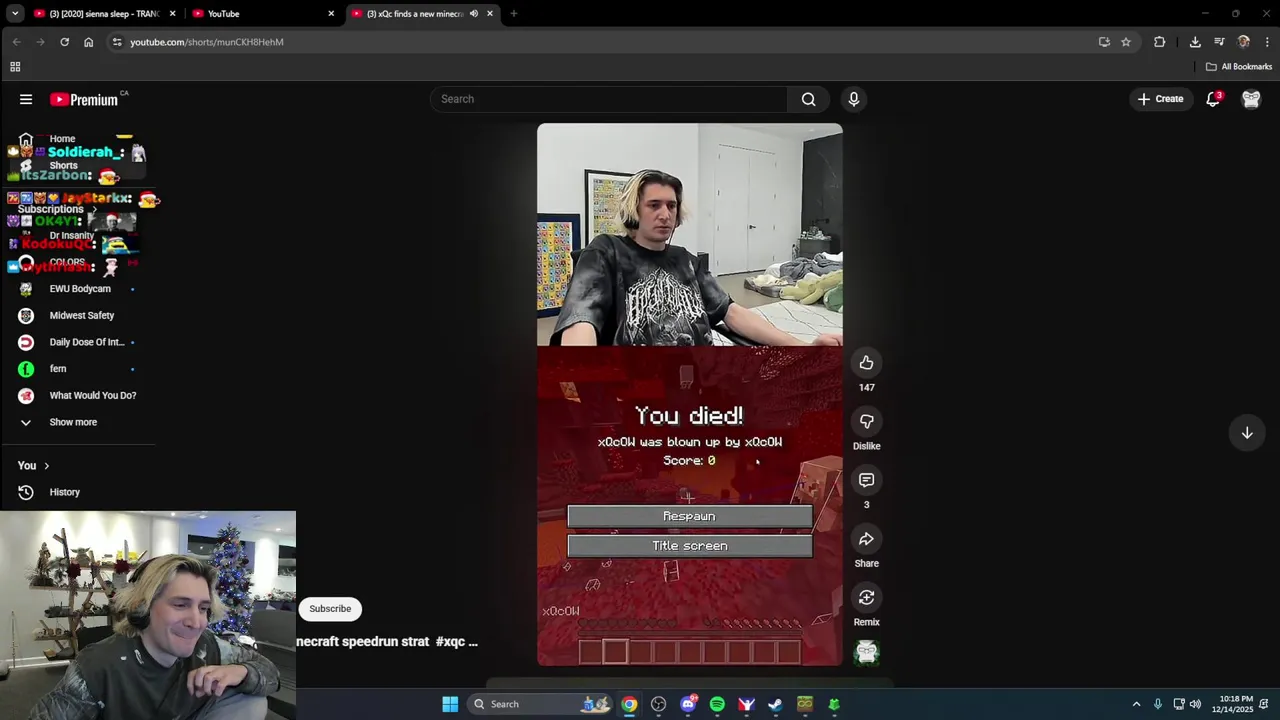Viewport: 1280px width, 720px height.
Task: Remix this Short
Action: [866, 597]
